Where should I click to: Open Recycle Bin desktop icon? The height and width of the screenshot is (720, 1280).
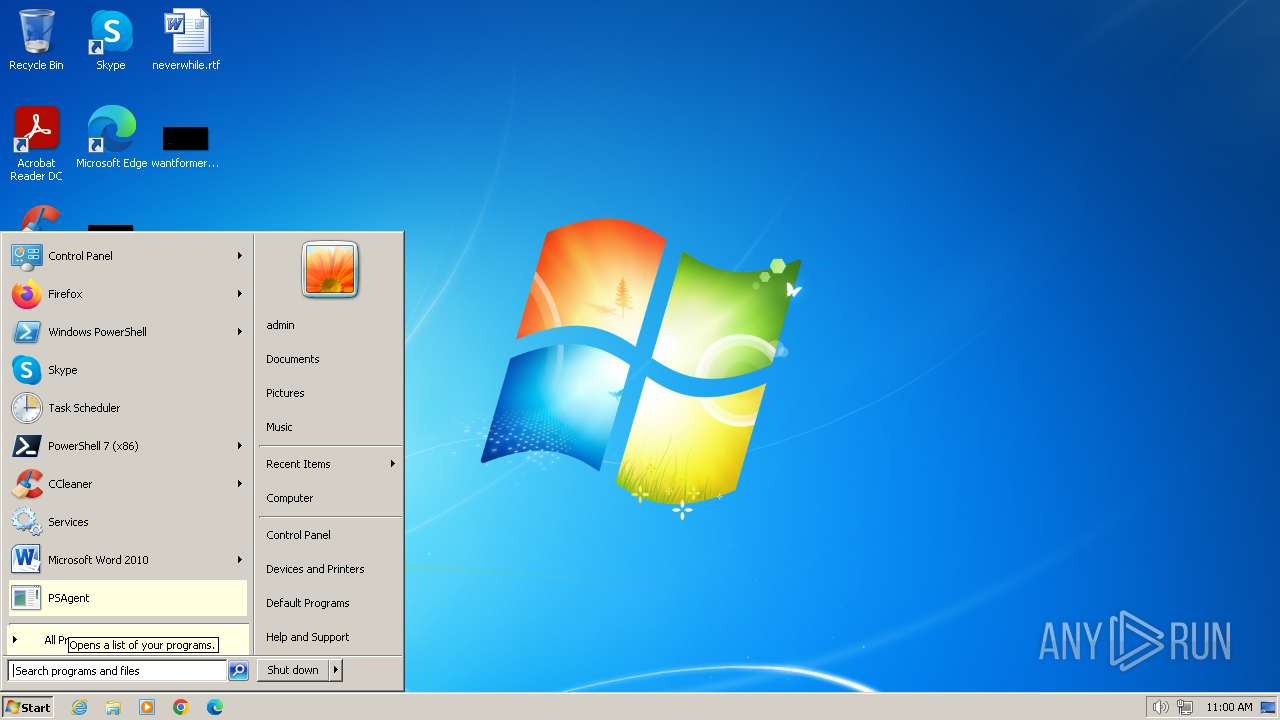[x=36, y=40]
